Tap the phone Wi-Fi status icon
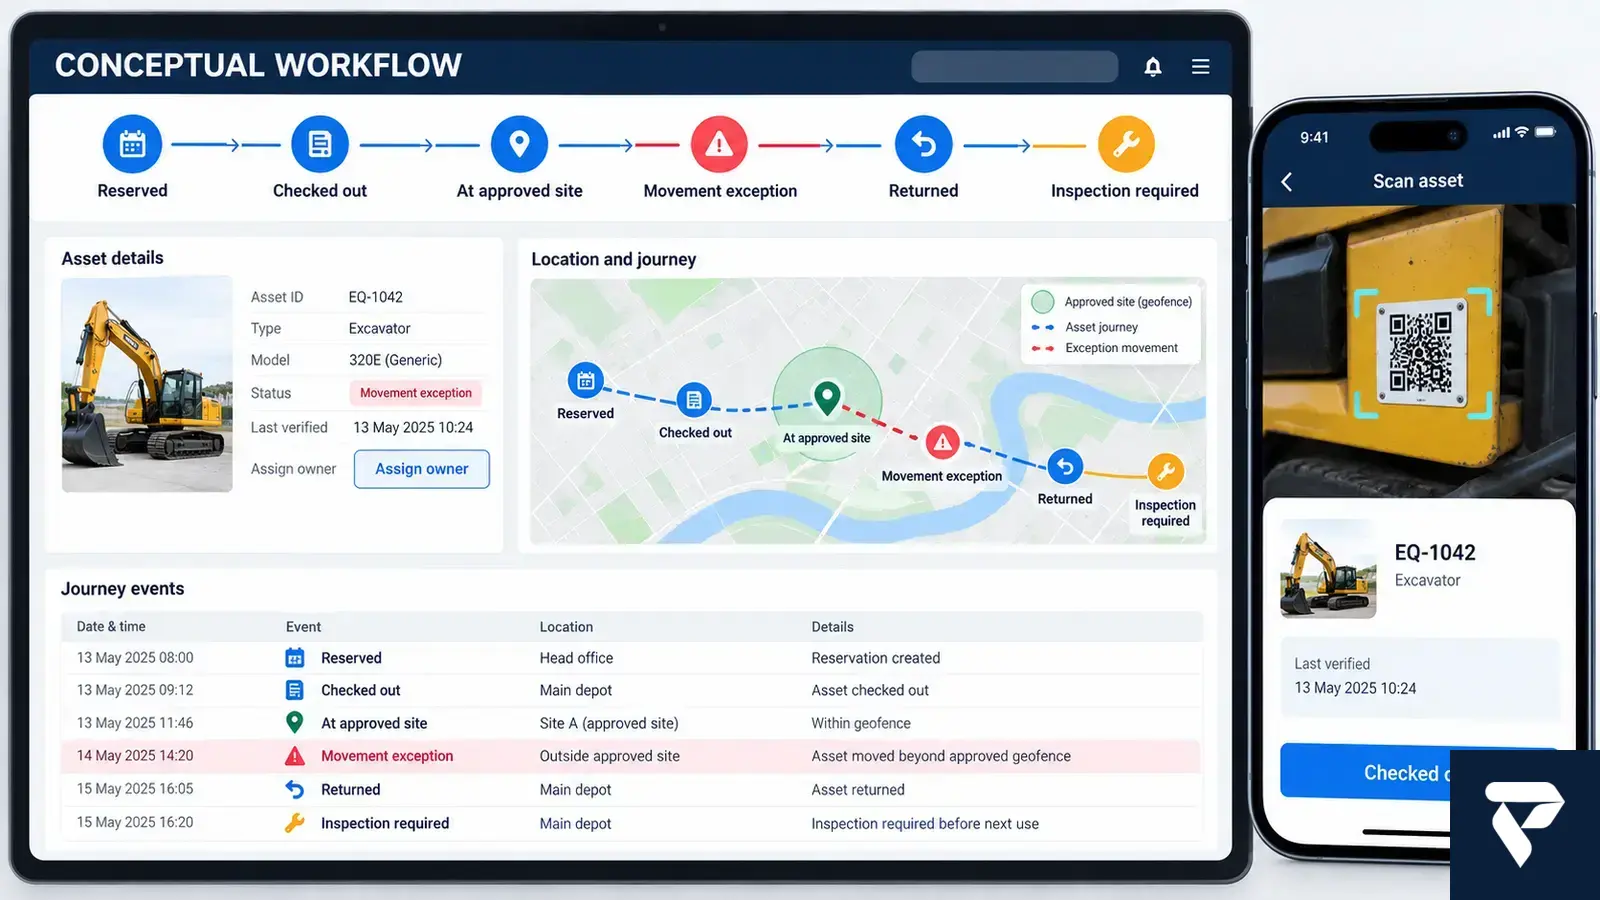The width and height of the screenshot is (1600, 900). pyautogui.click(x=1522, y=132)
